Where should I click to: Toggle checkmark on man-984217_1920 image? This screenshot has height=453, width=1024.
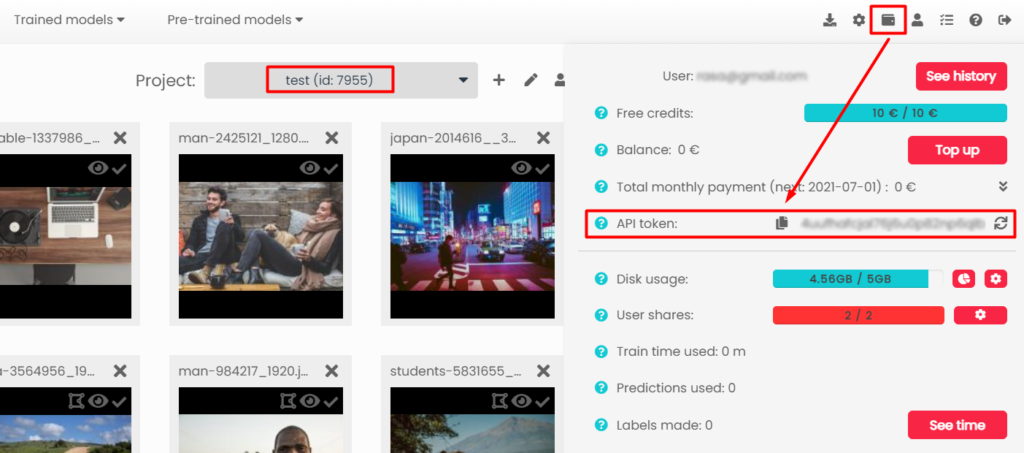331,401
